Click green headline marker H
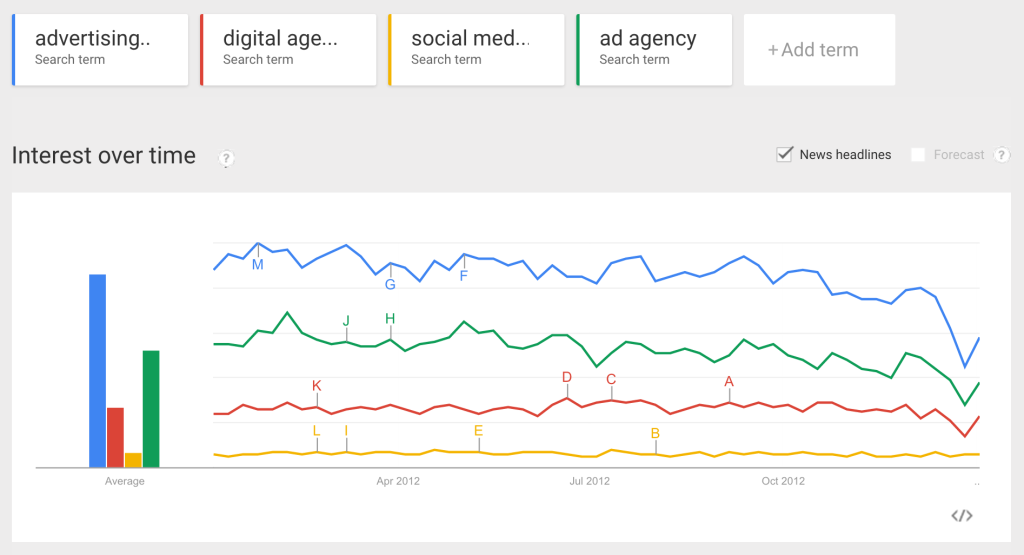 tap(391, 319)
